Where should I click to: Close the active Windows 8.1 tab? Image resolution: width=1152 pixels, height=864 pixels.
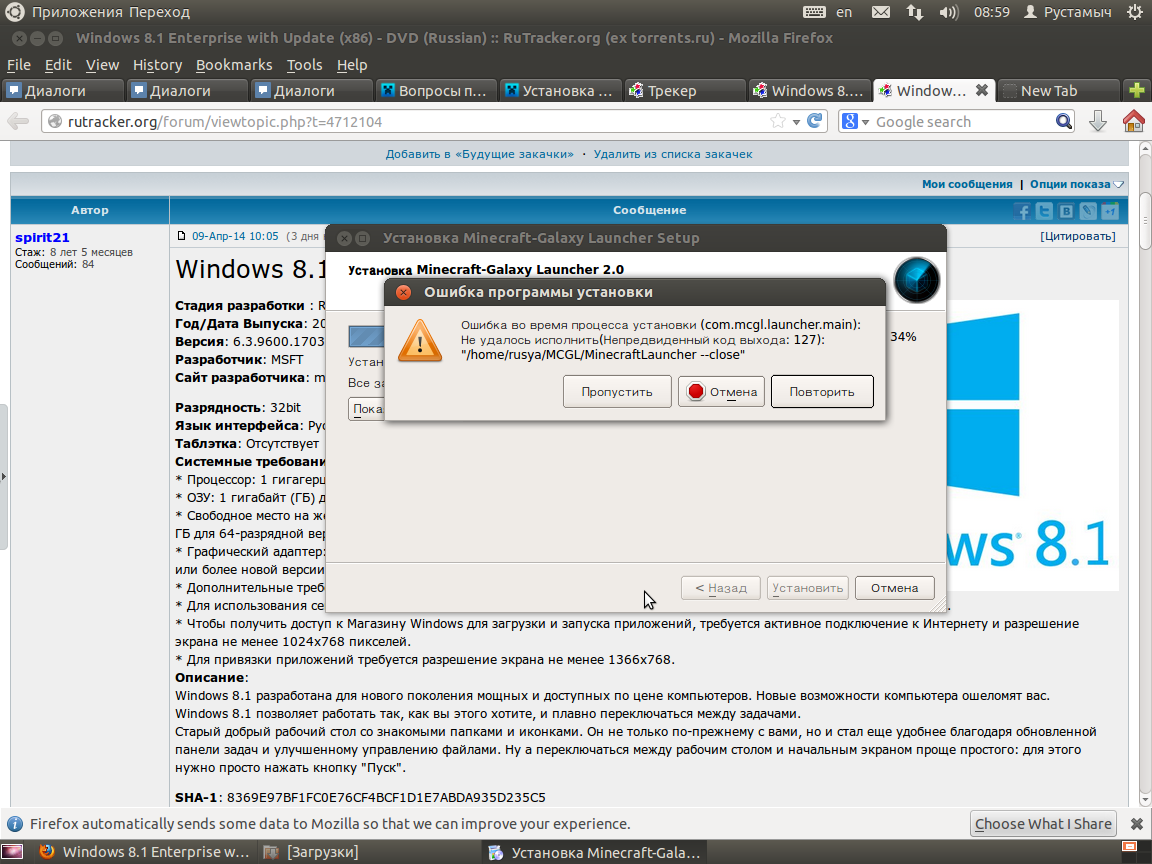982,90
